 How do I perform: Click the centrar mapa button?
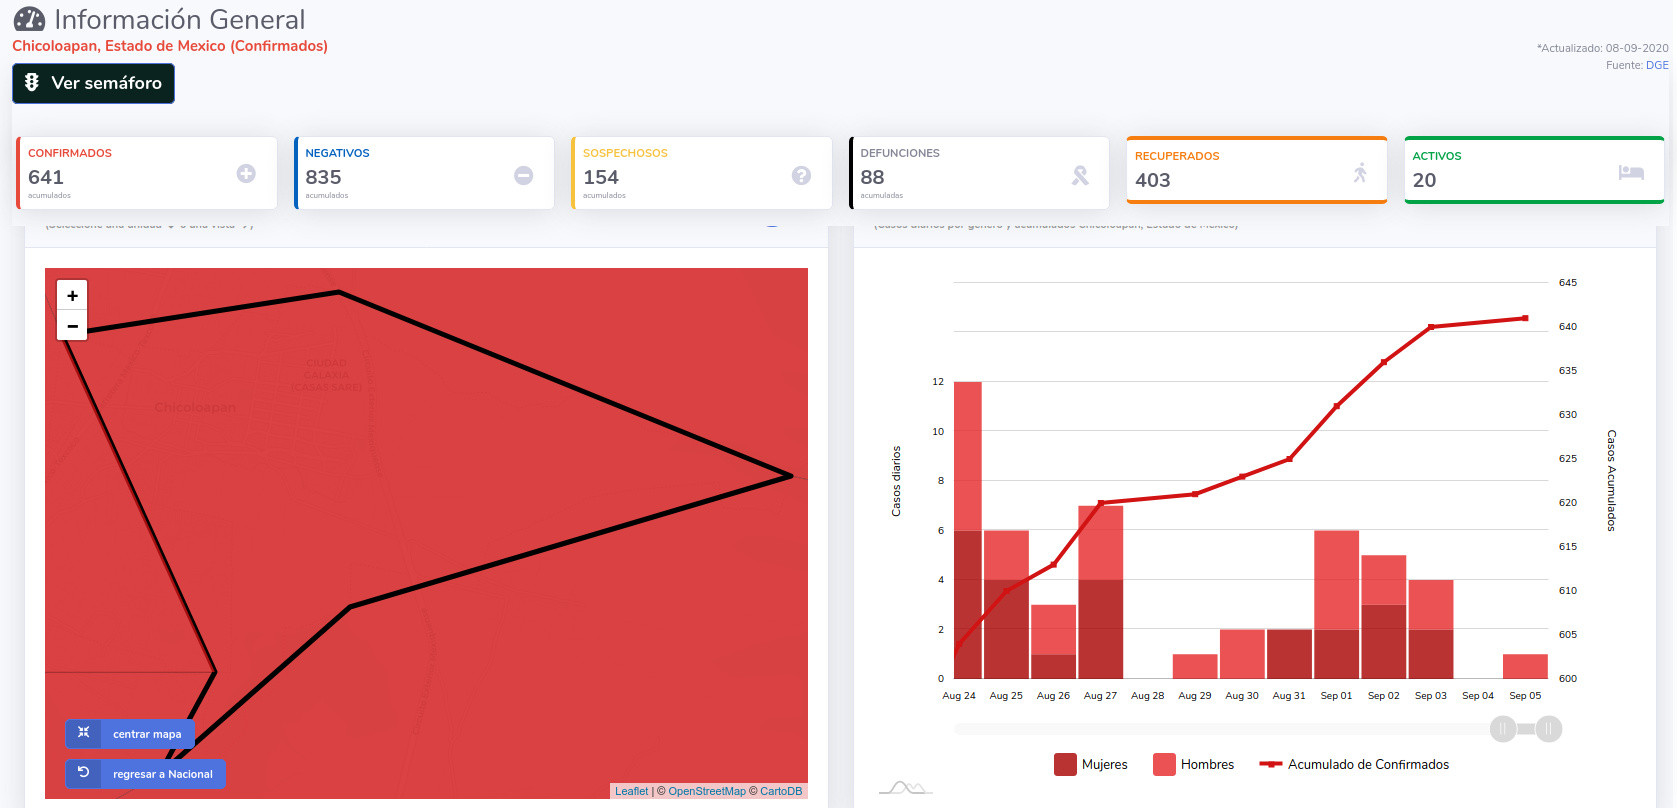130,734
